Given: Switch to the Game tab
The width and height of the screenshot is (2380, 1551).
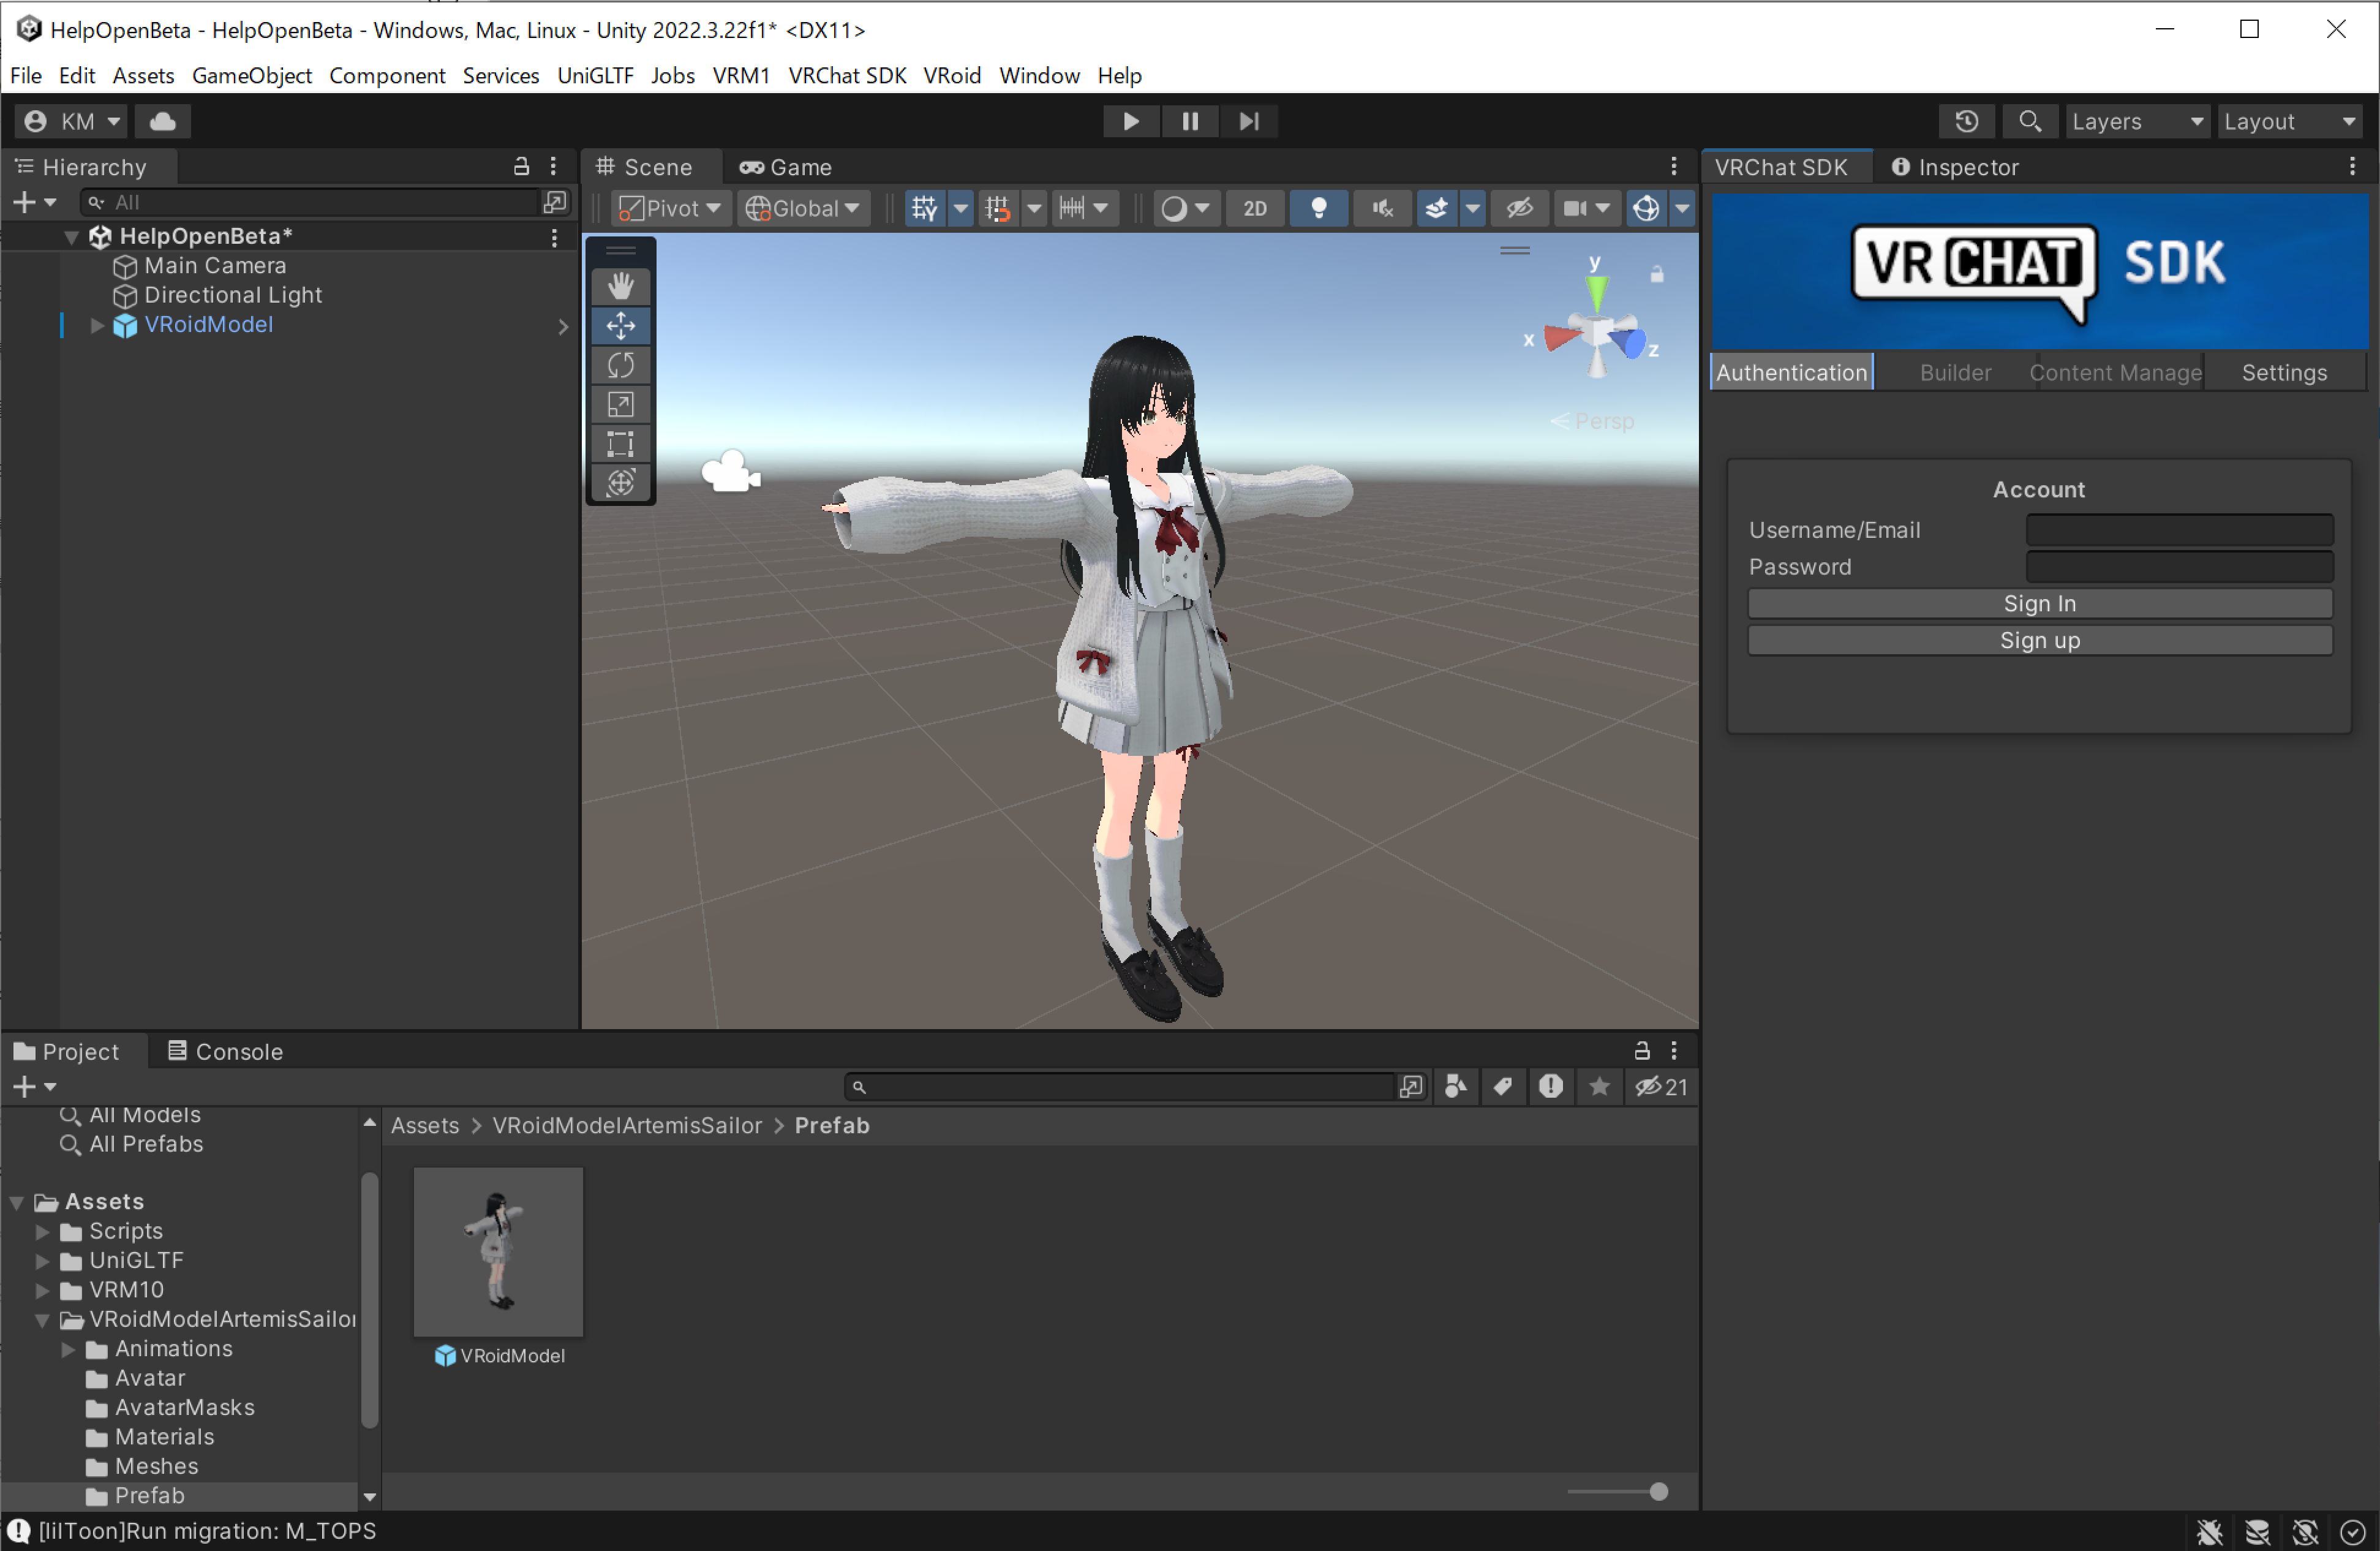Looking at the screenshot, I should point(786,167).
